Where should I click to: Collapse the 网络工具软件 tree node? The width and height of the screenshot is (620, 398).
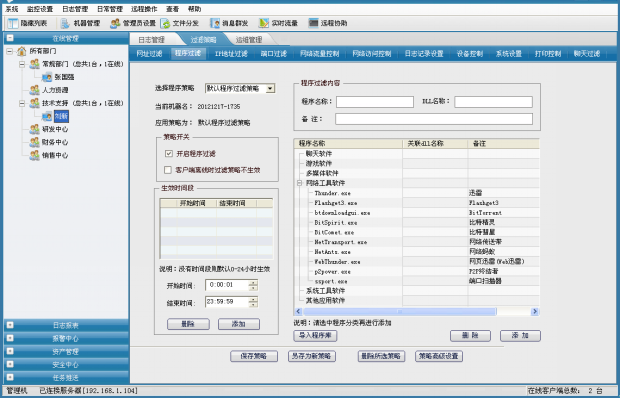pyautogui.click(x=299, y=183)
